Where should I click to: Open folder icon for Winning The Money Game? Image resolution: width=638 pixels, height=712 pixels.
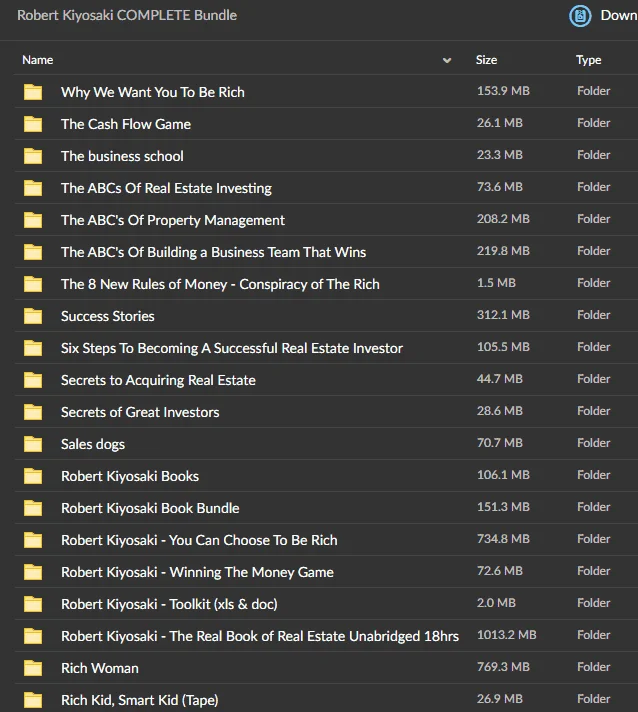coord(33,572)
